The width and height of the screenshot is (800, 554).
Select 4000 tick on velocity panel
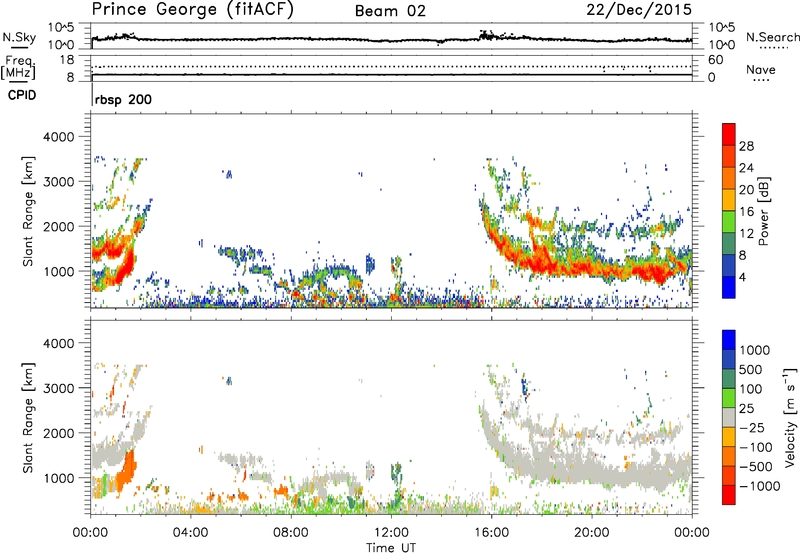point(58,343)
